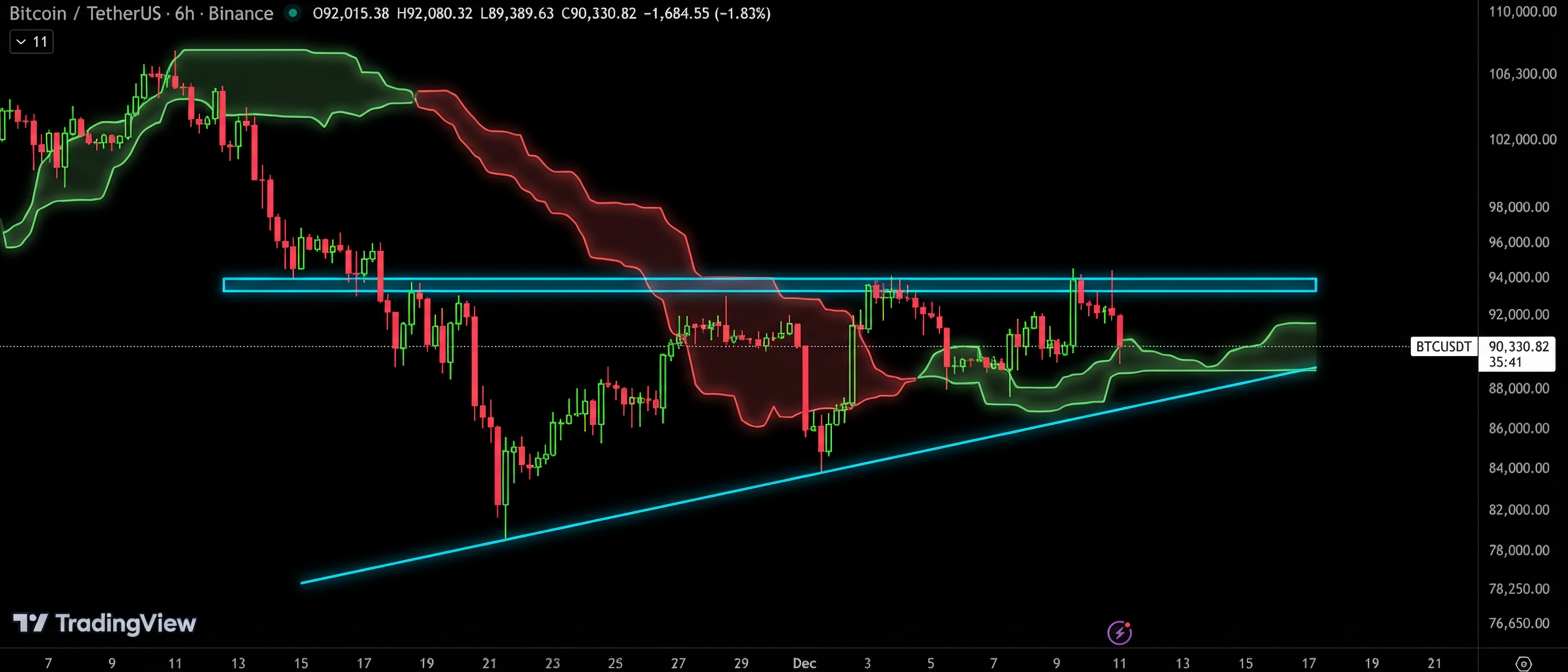Image resolution: width=1568 pixels, height=672 pixels.
Task: Click the 110,000.00 price scale label
Action: click(1522, 12)
